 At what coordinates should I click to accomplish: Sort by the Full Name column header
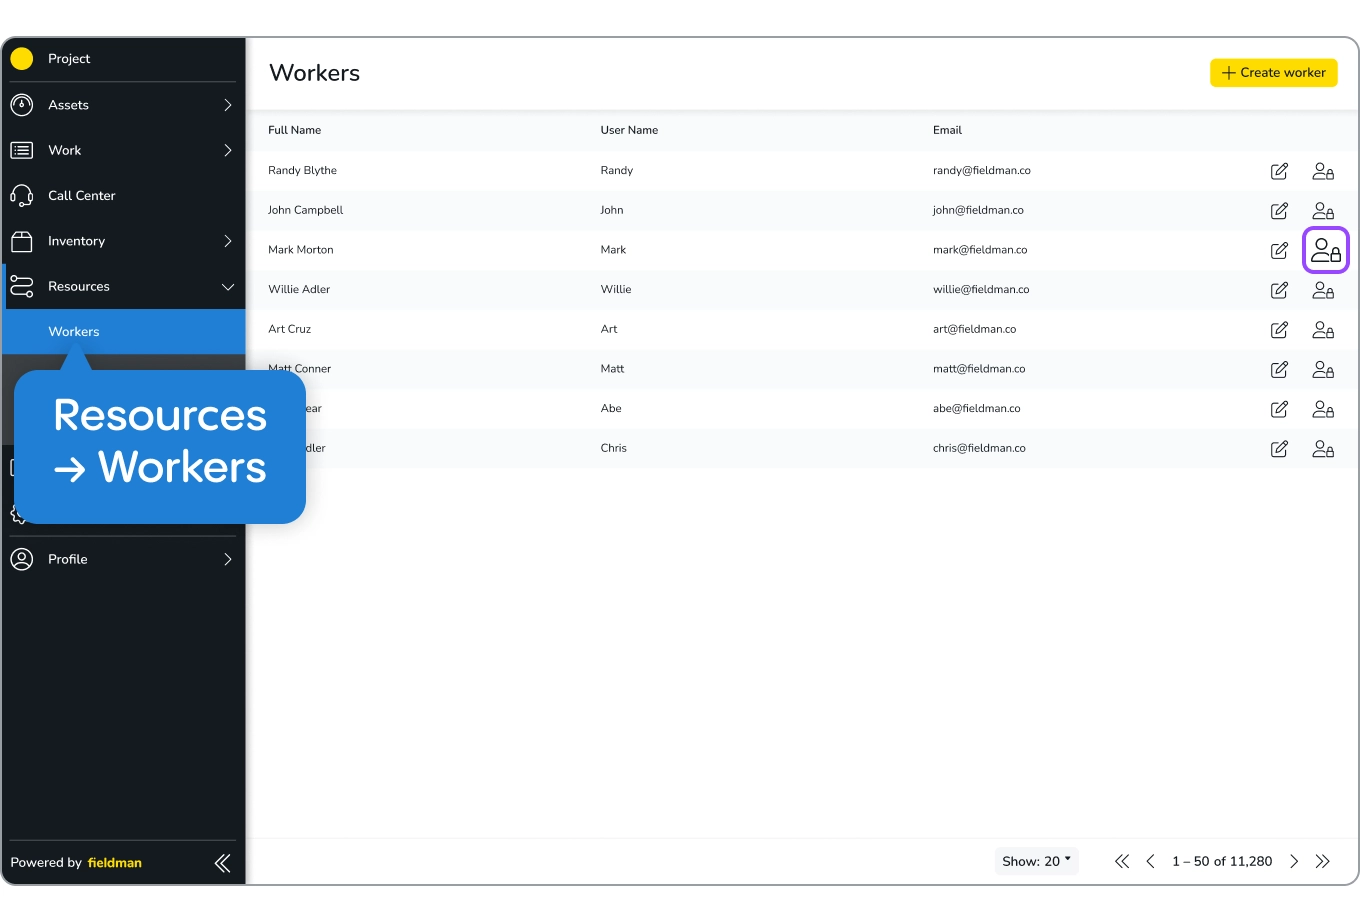pos(294,131)
